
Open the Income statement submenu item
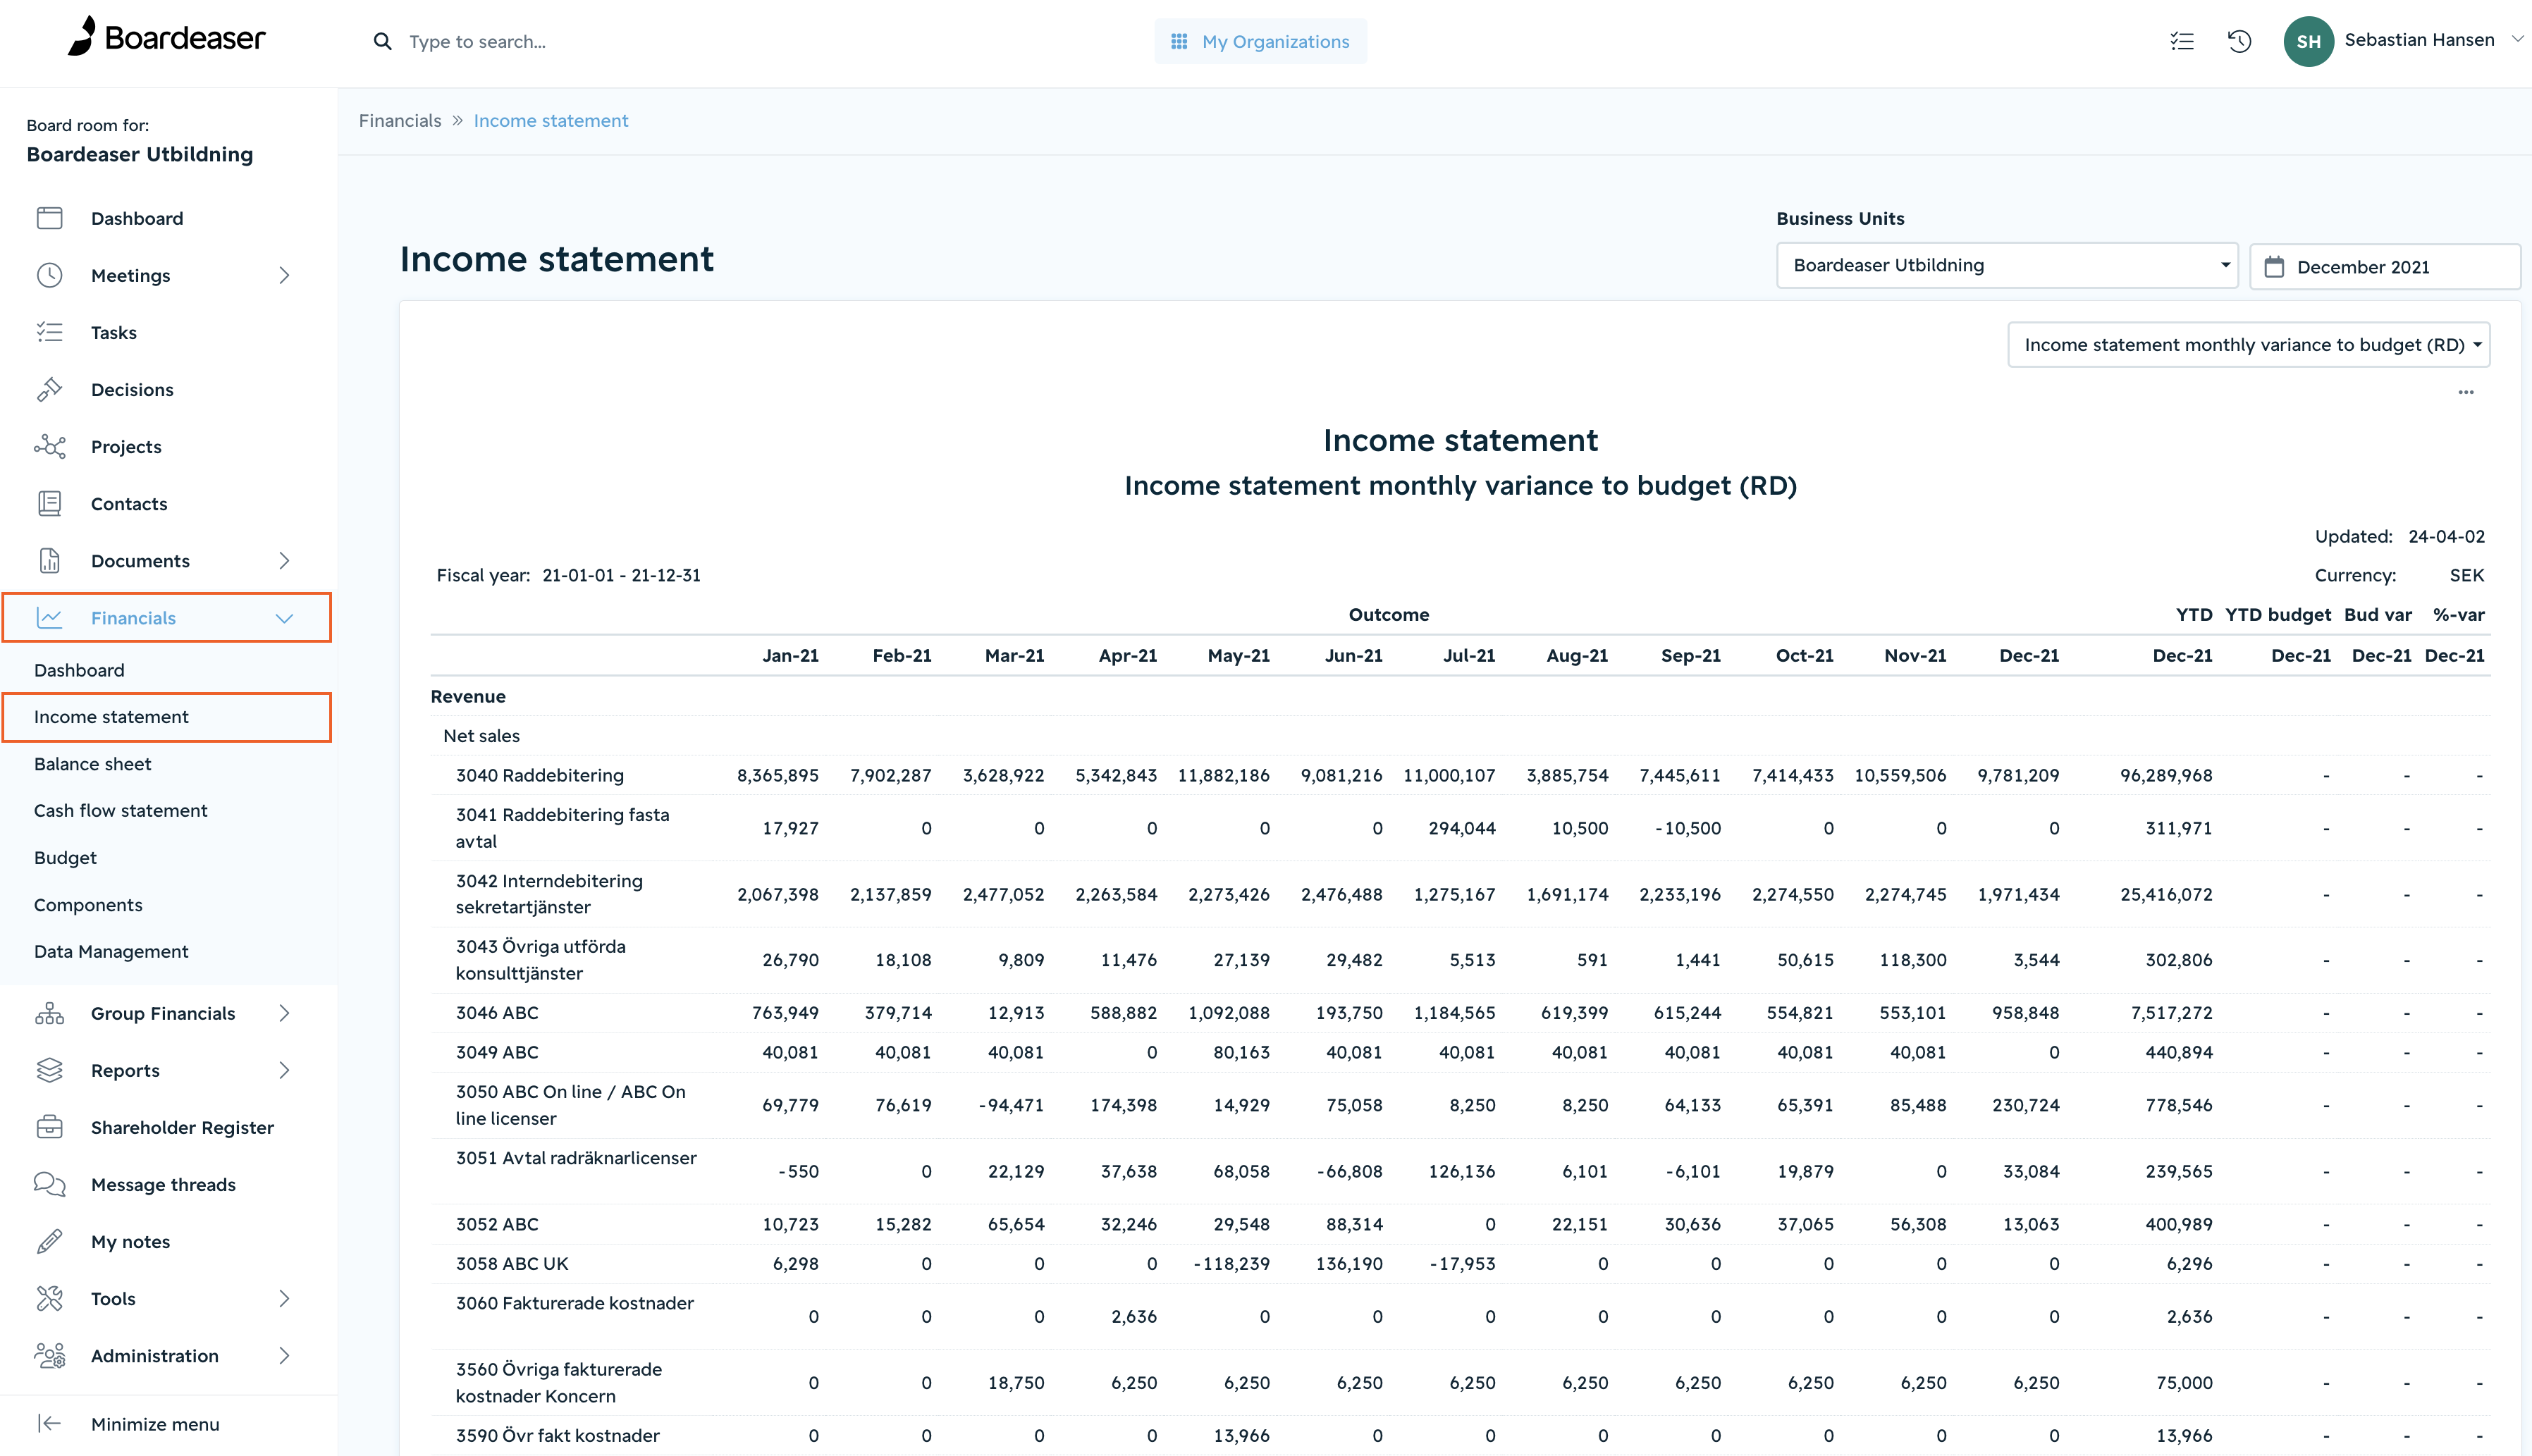coord(166,717)
